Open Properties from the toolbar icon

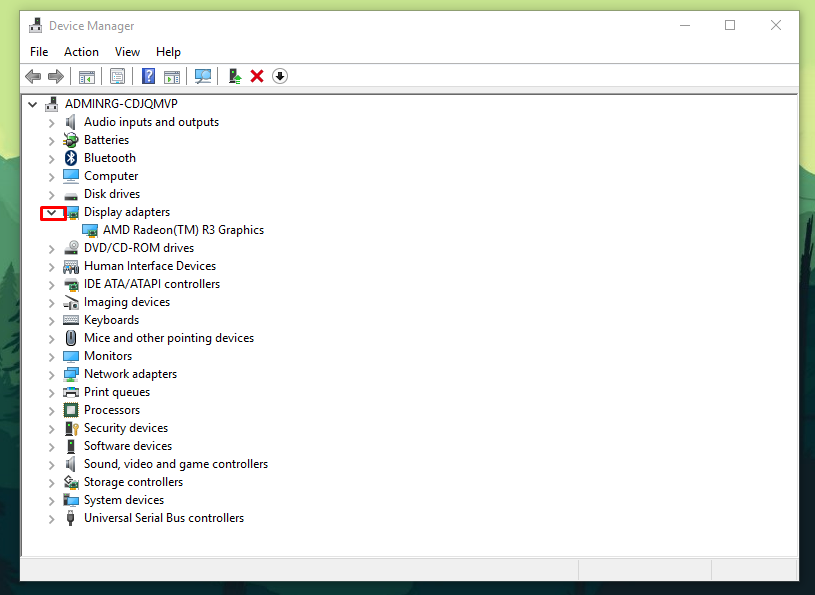(117, 76)
